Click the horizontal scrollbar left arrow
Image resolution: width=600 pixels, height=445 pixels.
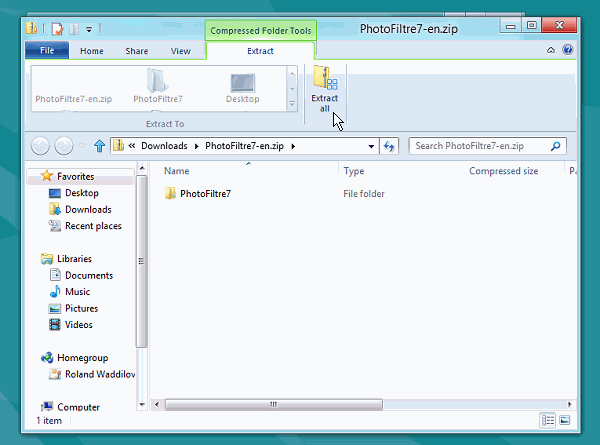157,404
